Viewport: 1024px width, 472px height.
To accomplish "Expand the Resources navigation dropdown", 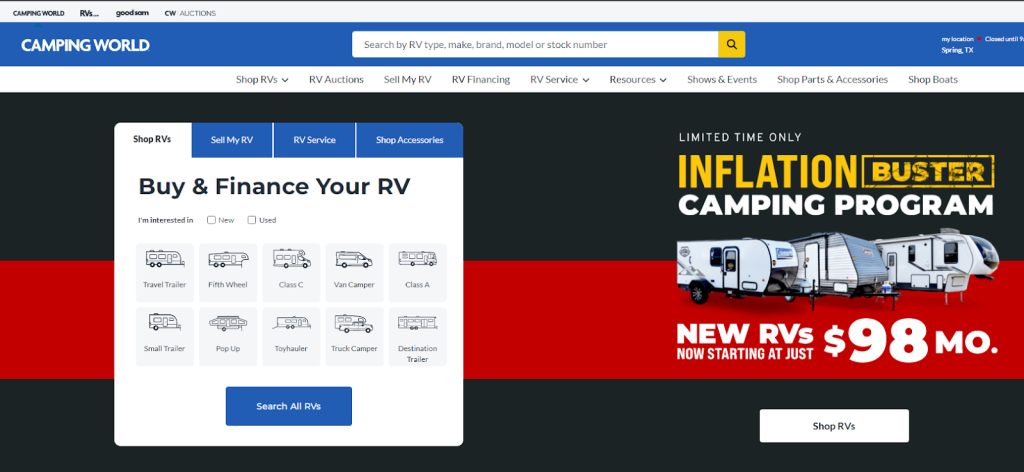I will pyautogui.click(x=638, y=80).
